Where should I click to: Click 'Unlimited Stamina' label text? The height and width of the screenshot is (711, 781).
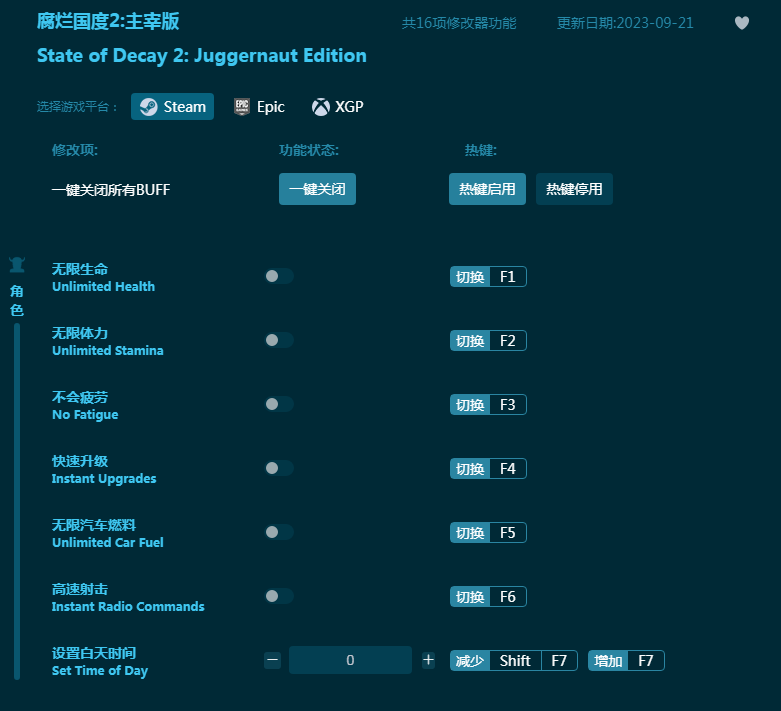click(108, 351)
